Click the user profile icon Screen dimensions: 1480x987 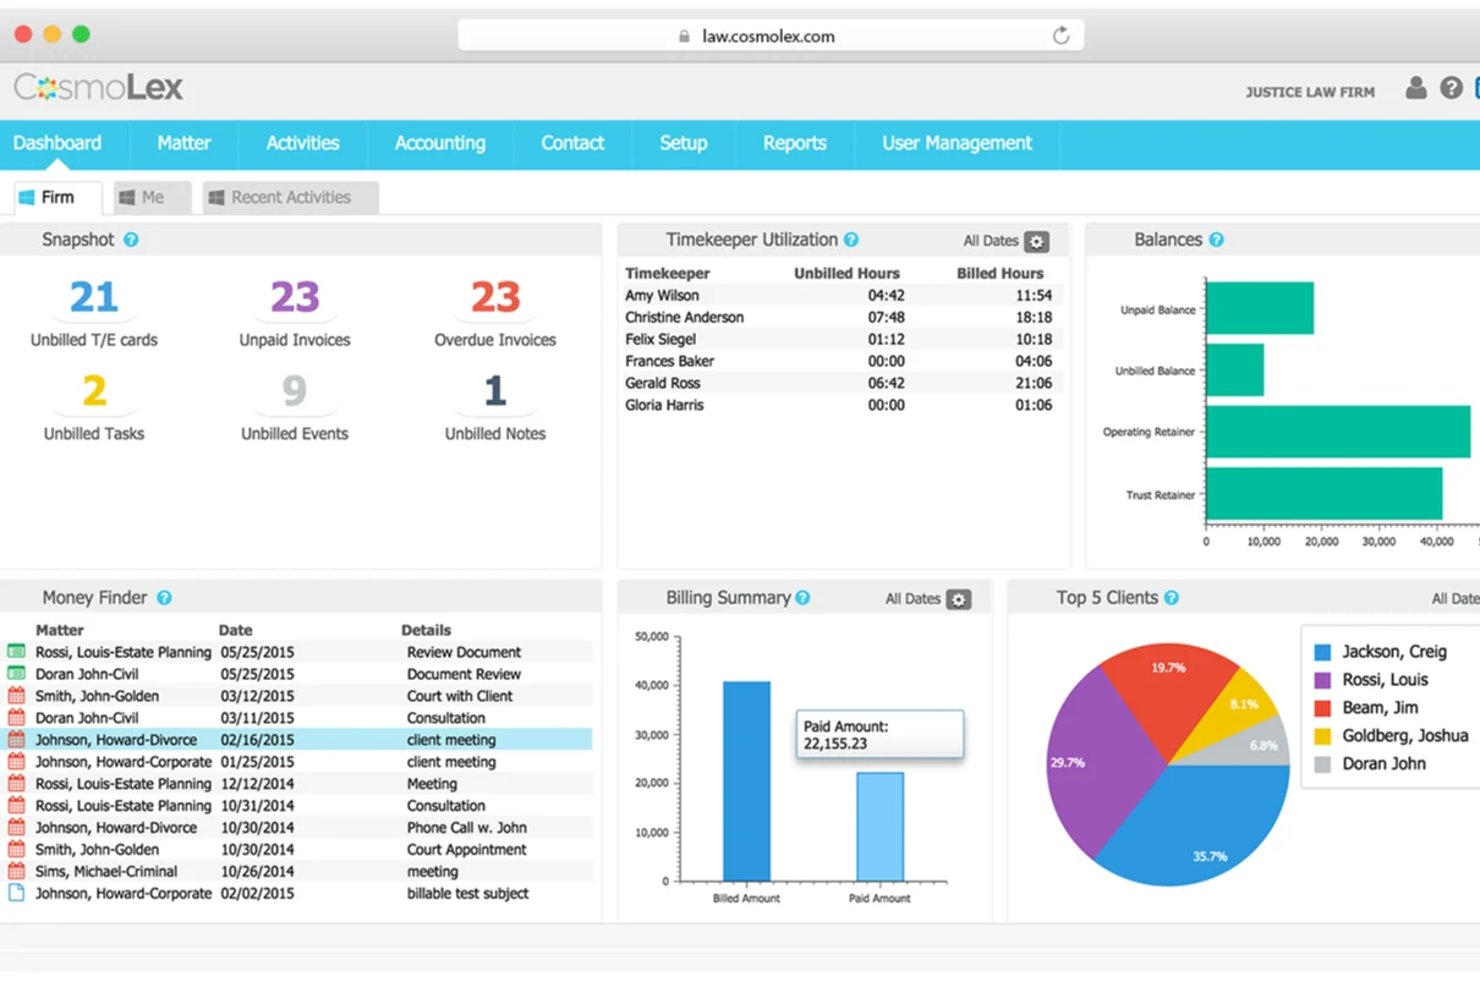pyautogui.click(x=1416, y=88)
